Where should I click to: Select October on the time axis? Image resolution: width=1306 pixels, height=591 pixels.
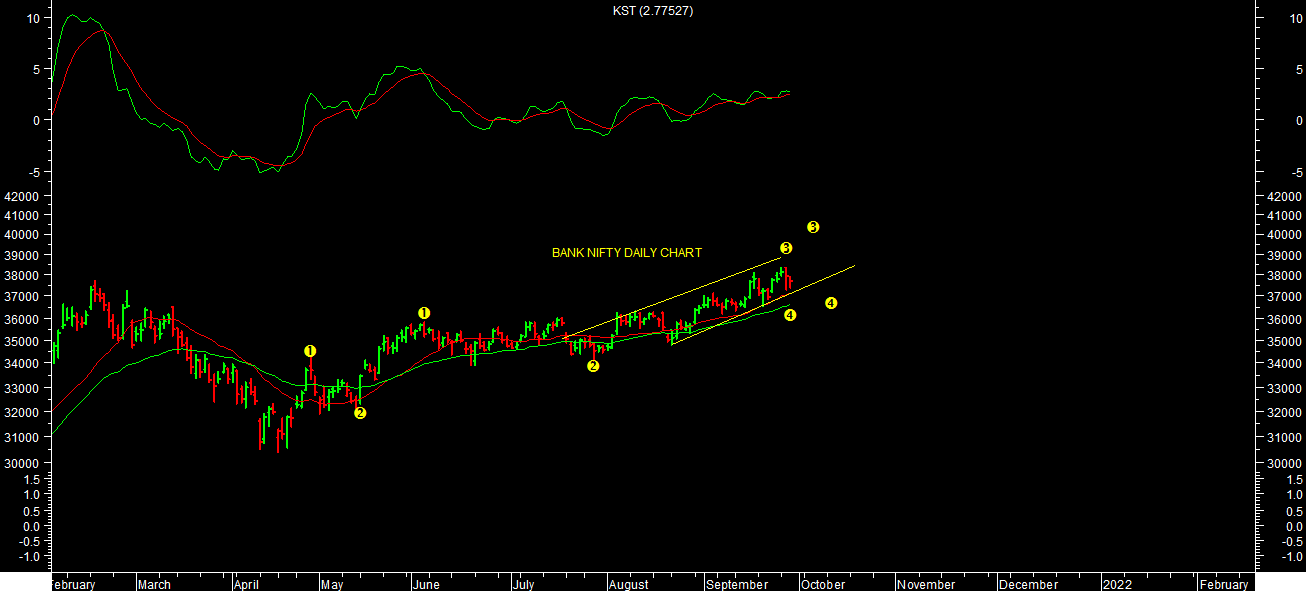coord(821,584)
